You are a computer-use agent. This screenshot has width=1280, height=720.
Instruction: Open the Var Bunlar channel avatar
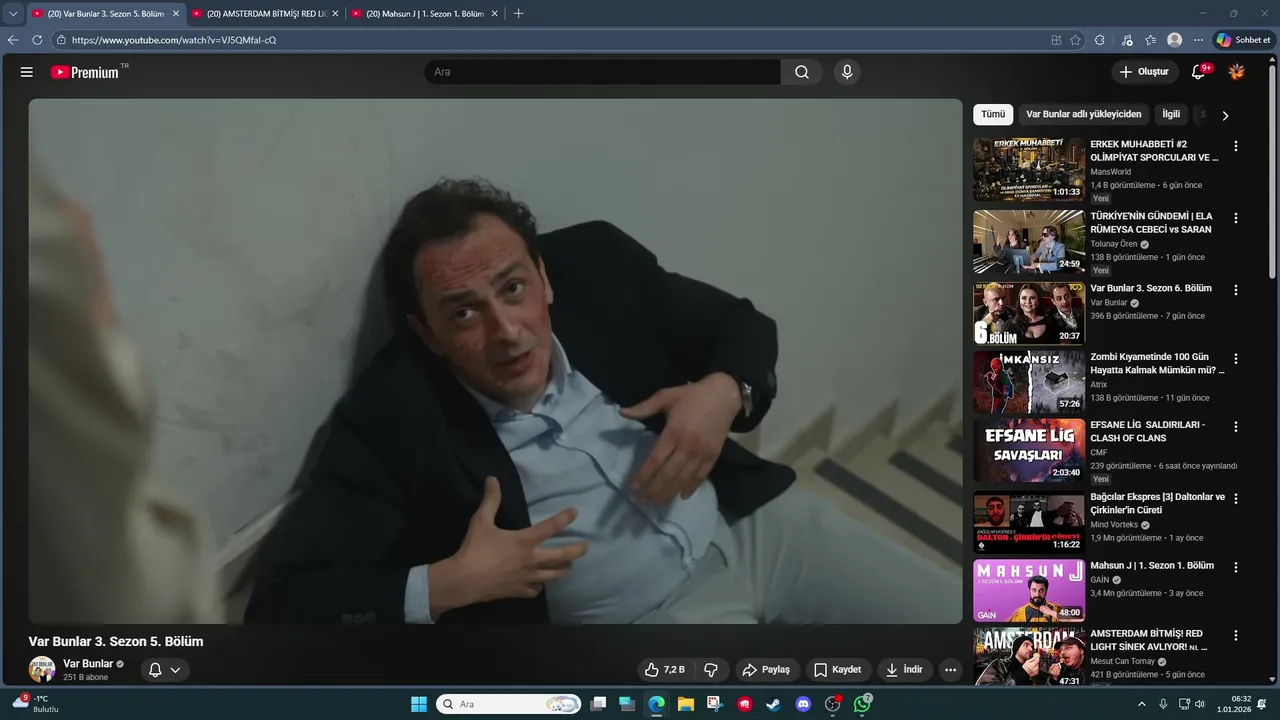click(42, 670)
